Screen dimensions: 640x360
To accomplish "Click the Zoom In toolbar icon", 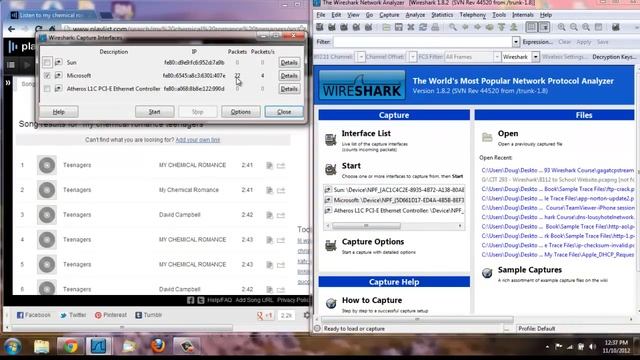I will (562, 27).
